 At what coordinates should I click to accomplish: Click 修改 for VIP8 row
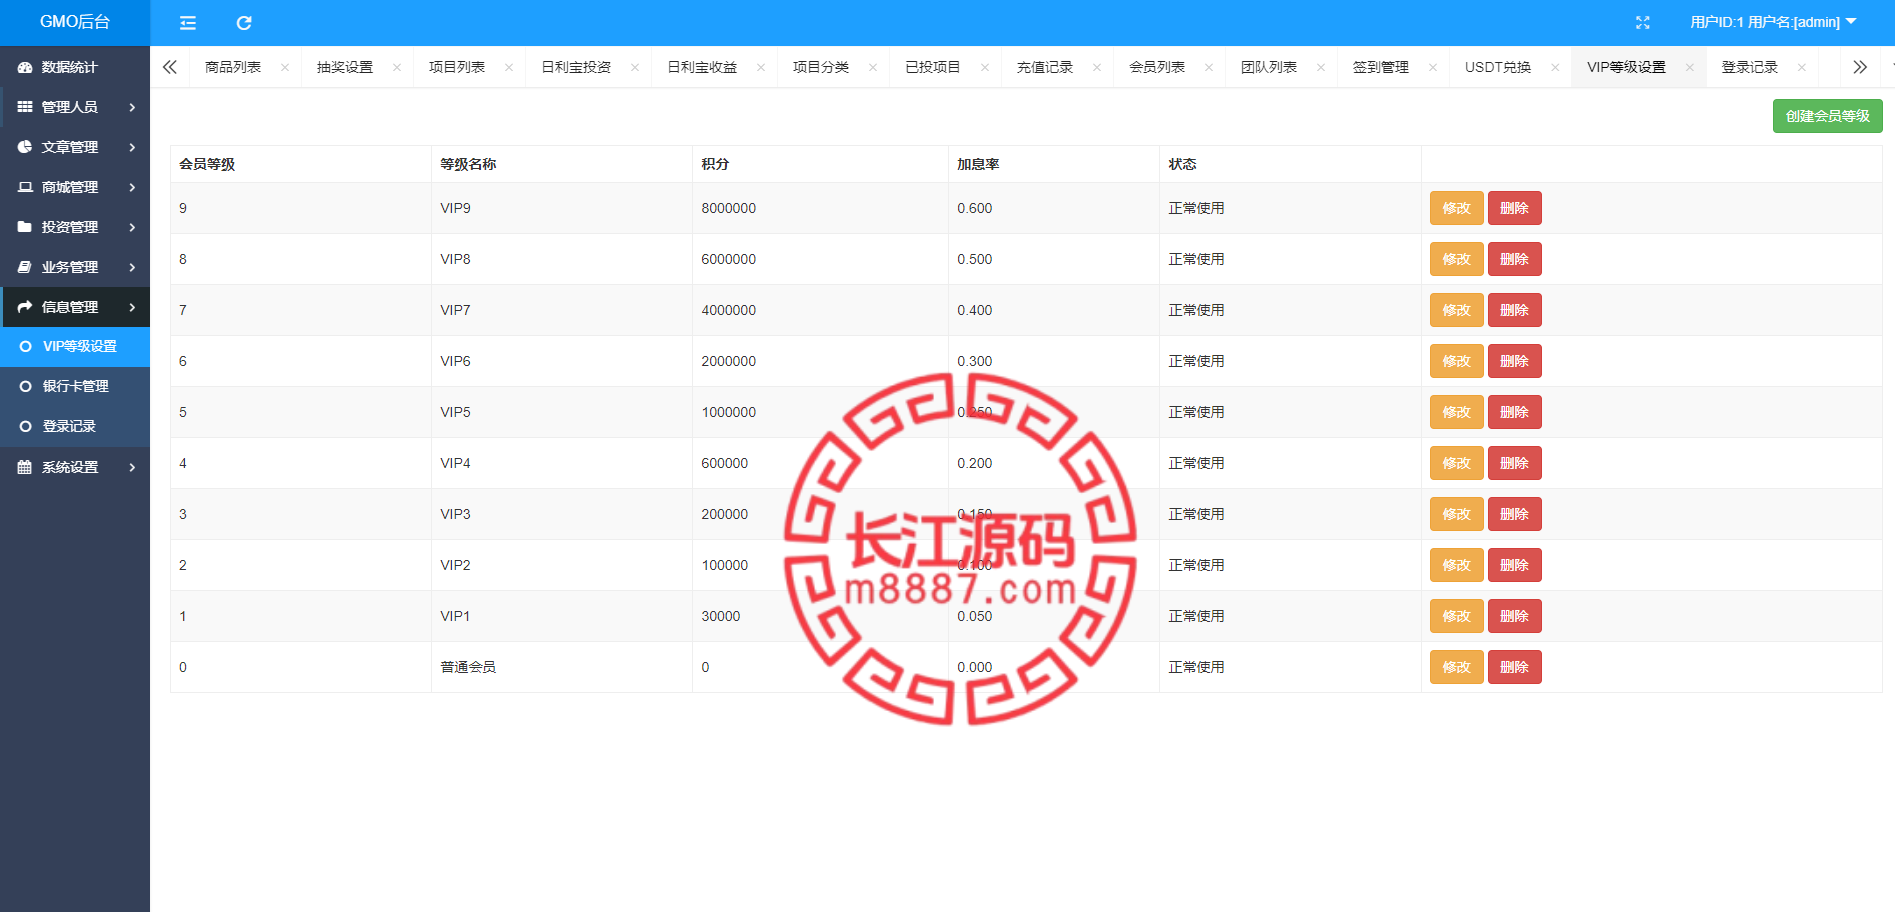coord(1456,259)
